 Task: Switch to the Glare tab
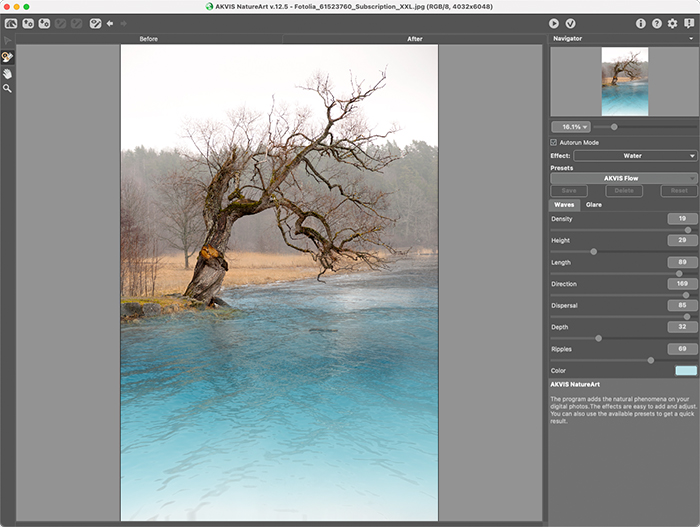coord(594,204)
